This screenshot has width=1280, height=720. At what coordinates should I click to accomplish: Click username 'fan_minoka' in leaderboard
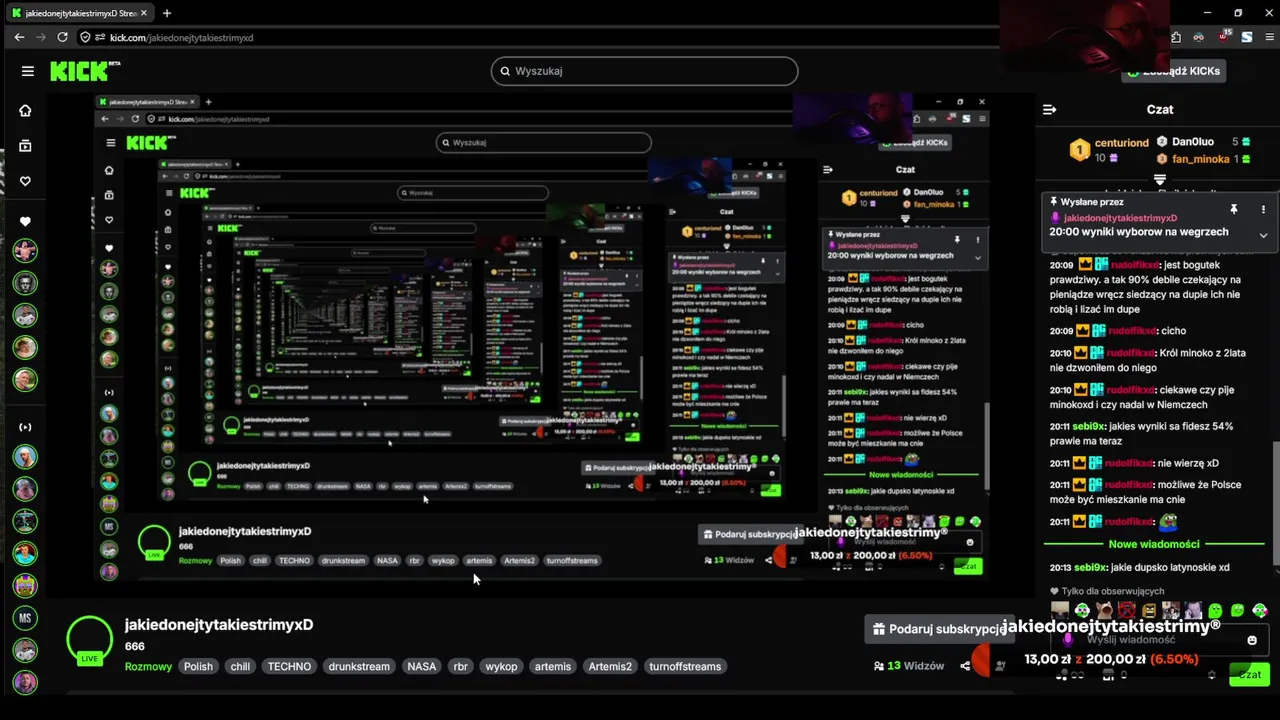[x=1200, y=159]
